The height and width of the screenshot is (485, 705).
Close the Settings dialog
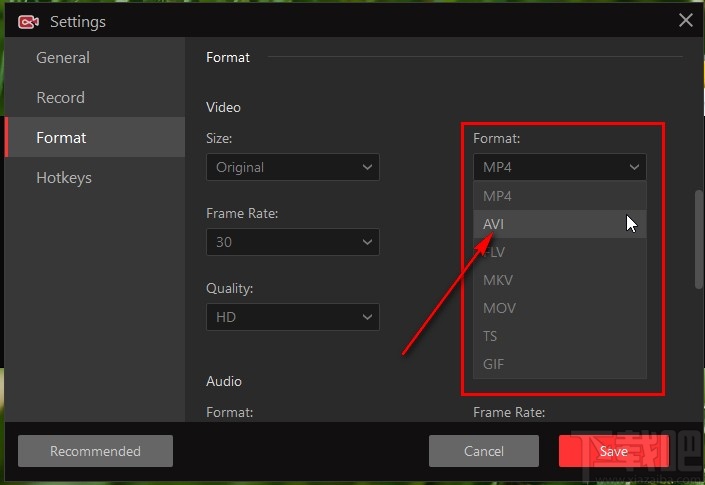(x=686, y=20)
